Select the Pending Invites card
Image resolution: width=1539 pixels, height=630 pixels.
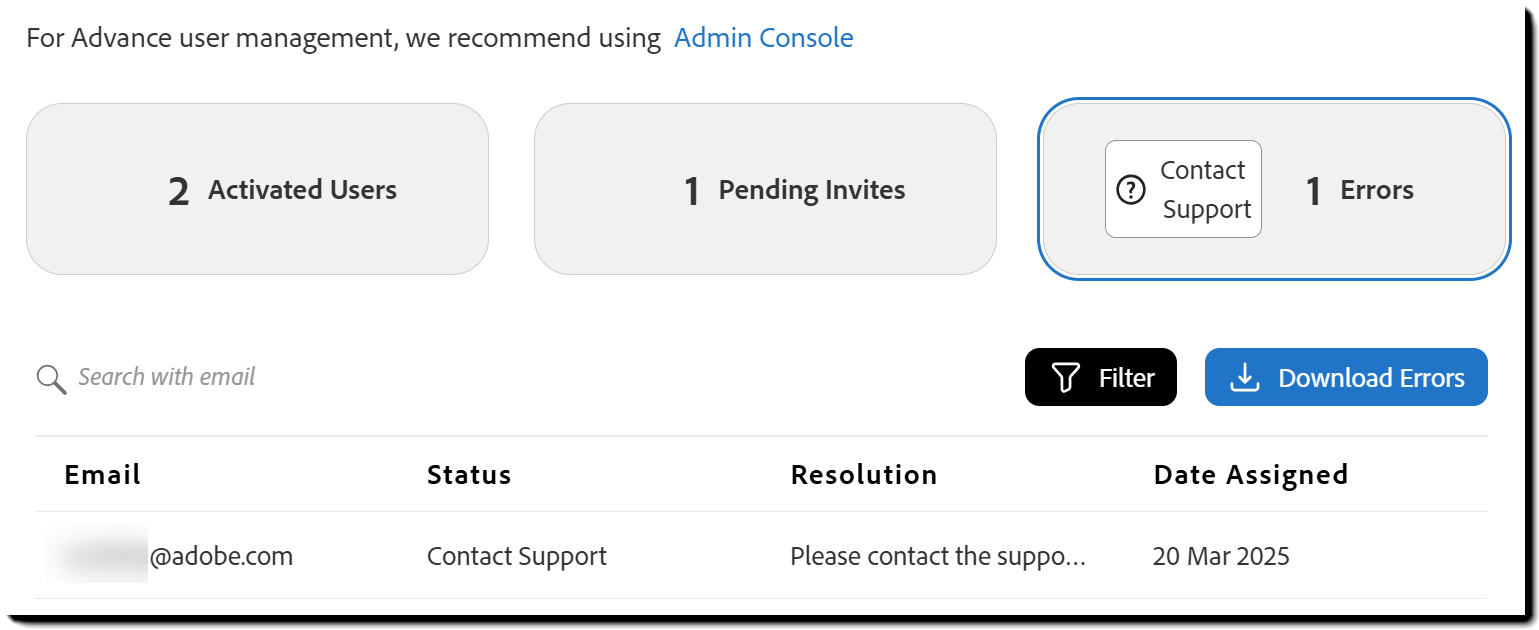[x=765, y=189]
